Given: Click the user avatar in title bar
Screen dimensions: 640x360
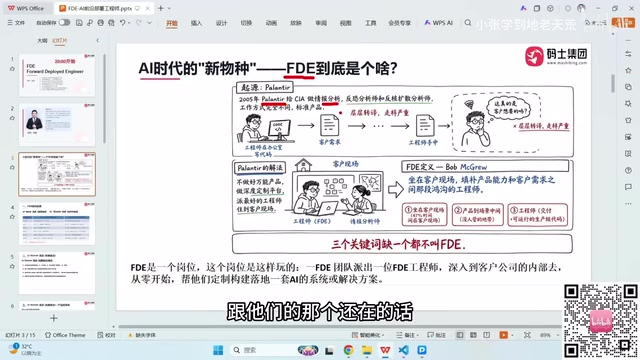Looking at the screenshot, I should [x=581, y=8].
